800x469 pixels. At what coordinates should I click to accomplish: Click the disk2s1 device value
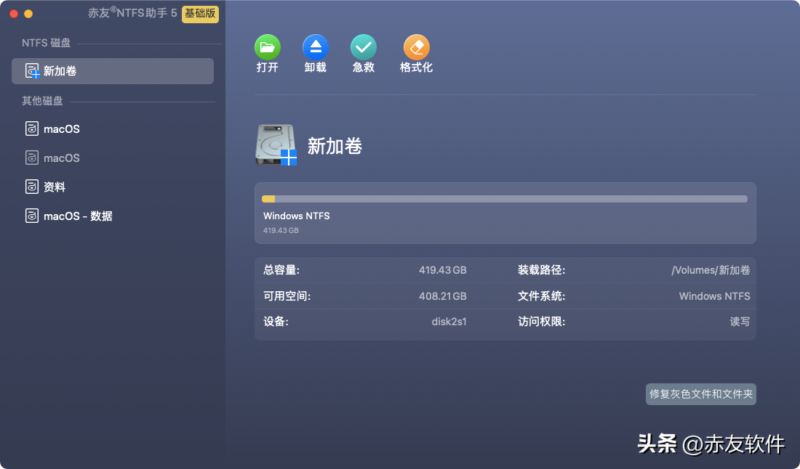(x=448, y=322)
